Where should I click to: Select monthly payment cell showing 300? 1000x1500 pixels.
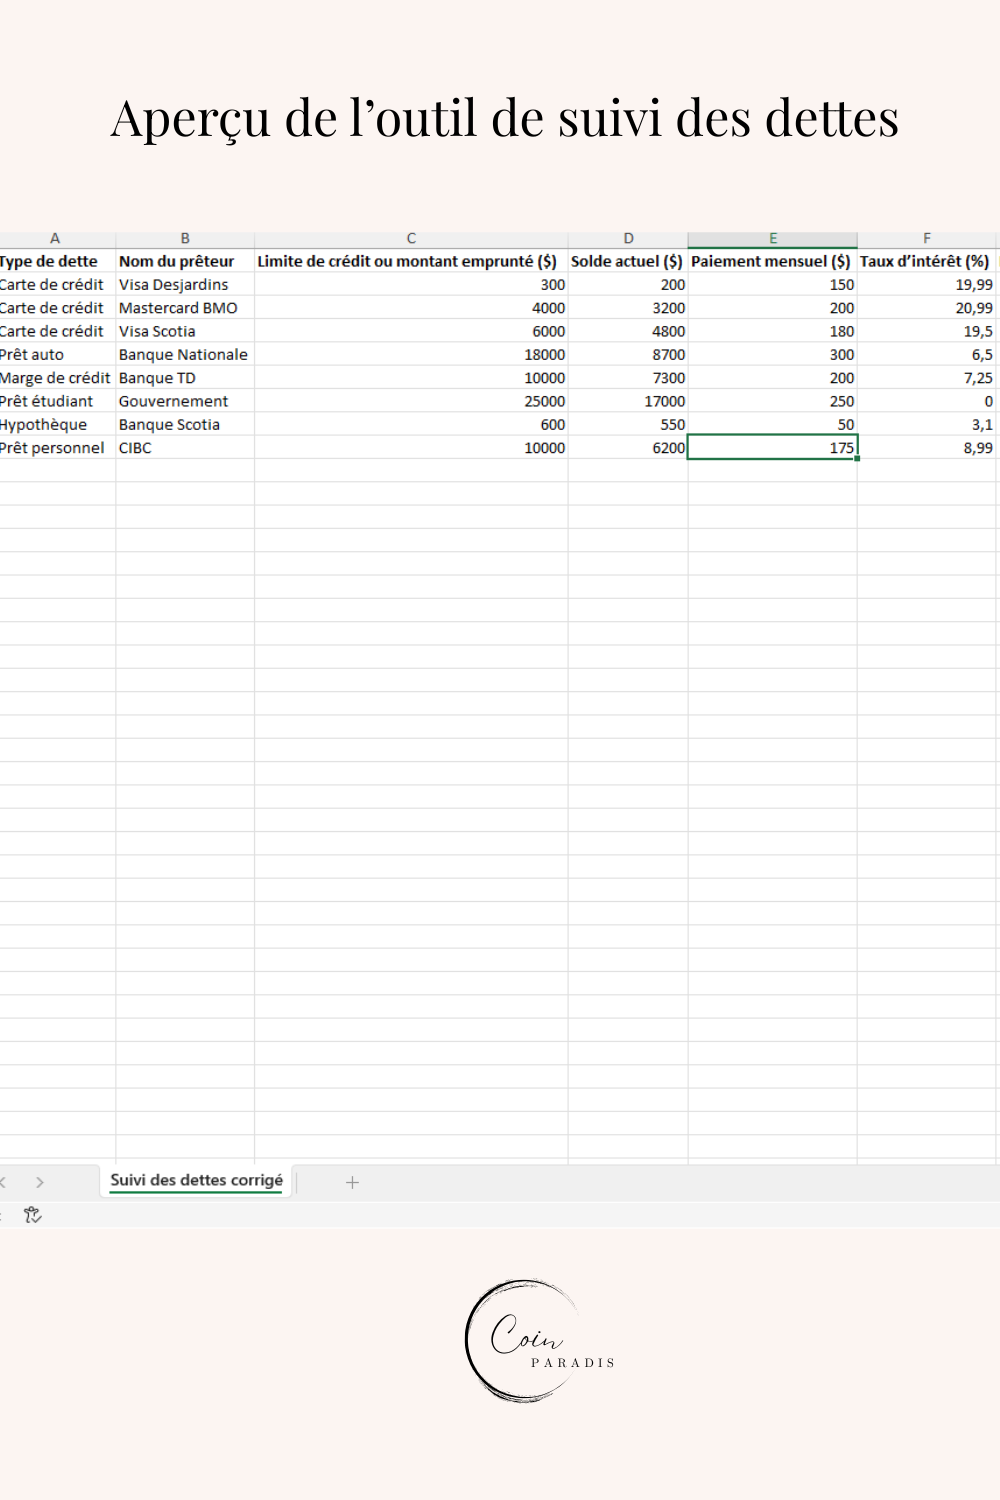[x=773, y=354]
